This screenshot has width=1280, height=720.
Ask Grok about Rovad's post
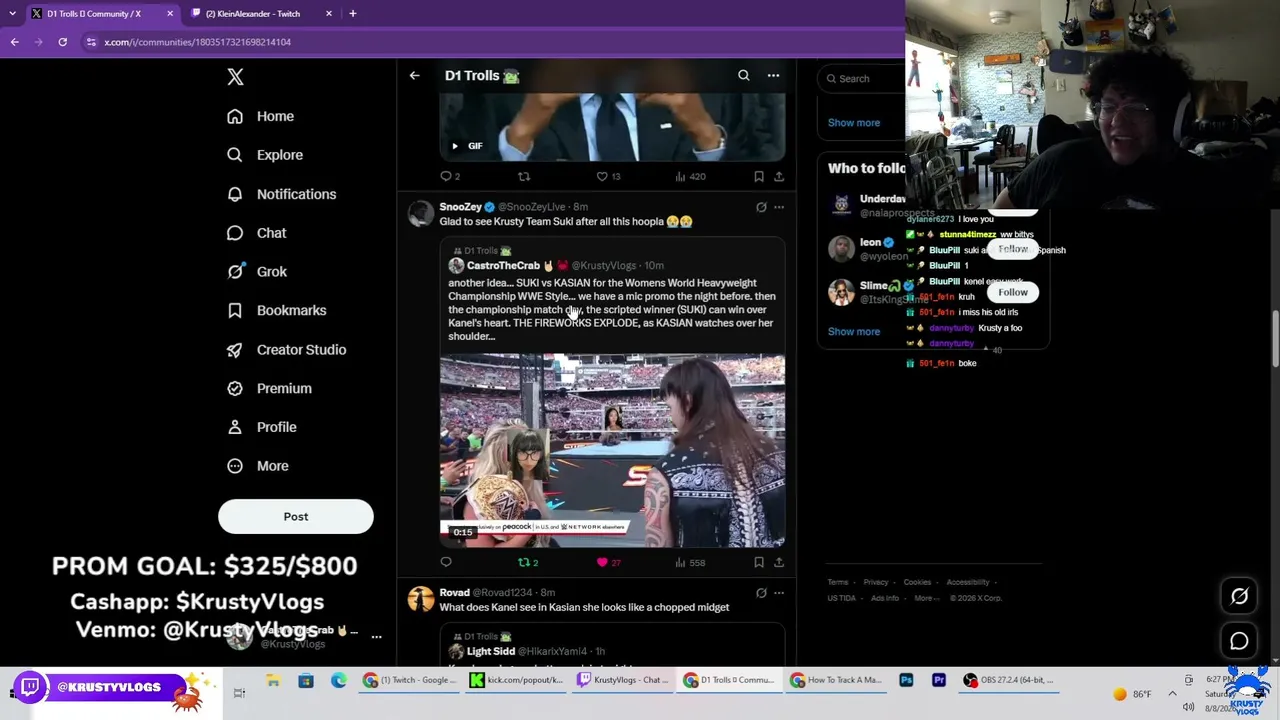[x=761, y=593]
